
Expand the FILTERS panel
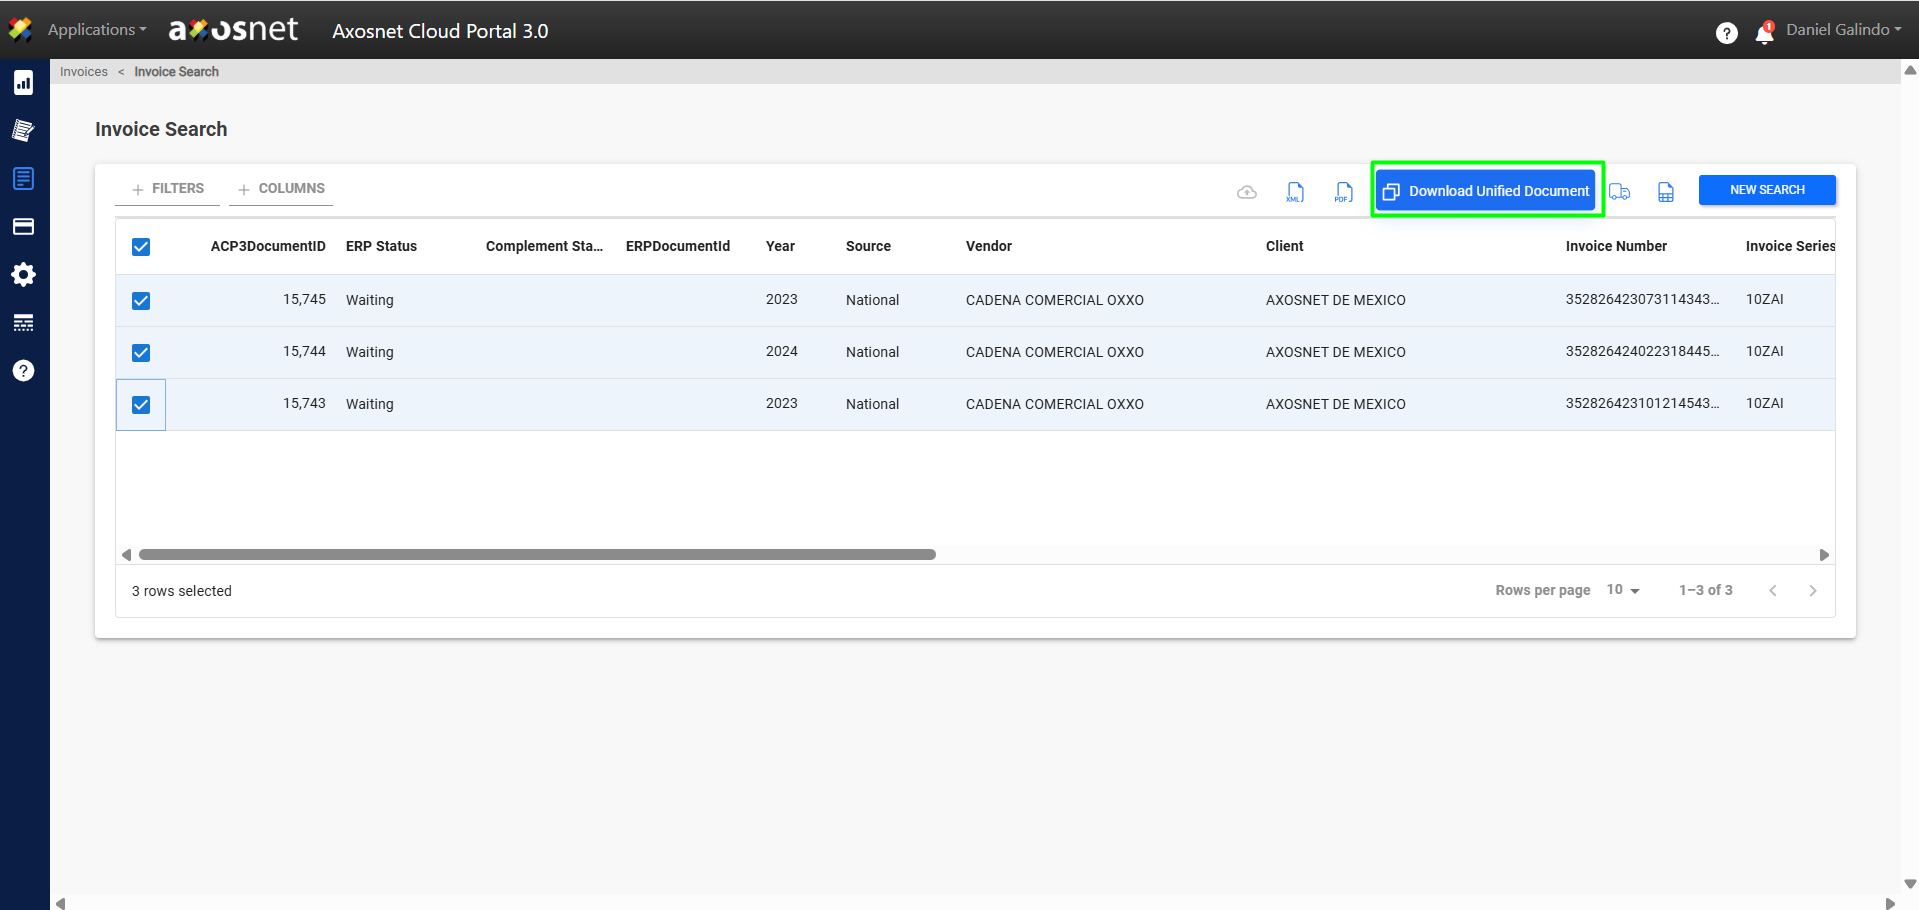pyautogui.click(x=168, y=189)
